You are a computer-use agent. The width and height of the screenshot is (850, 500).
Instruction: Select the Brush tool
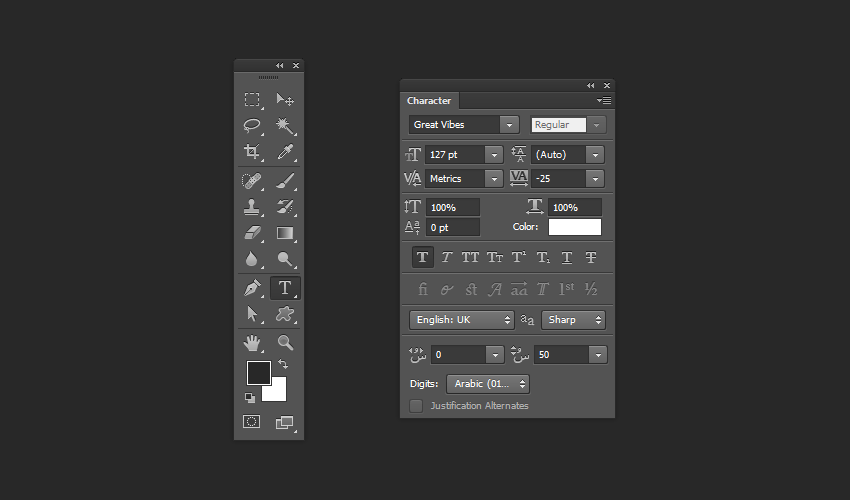click(285, 181)
